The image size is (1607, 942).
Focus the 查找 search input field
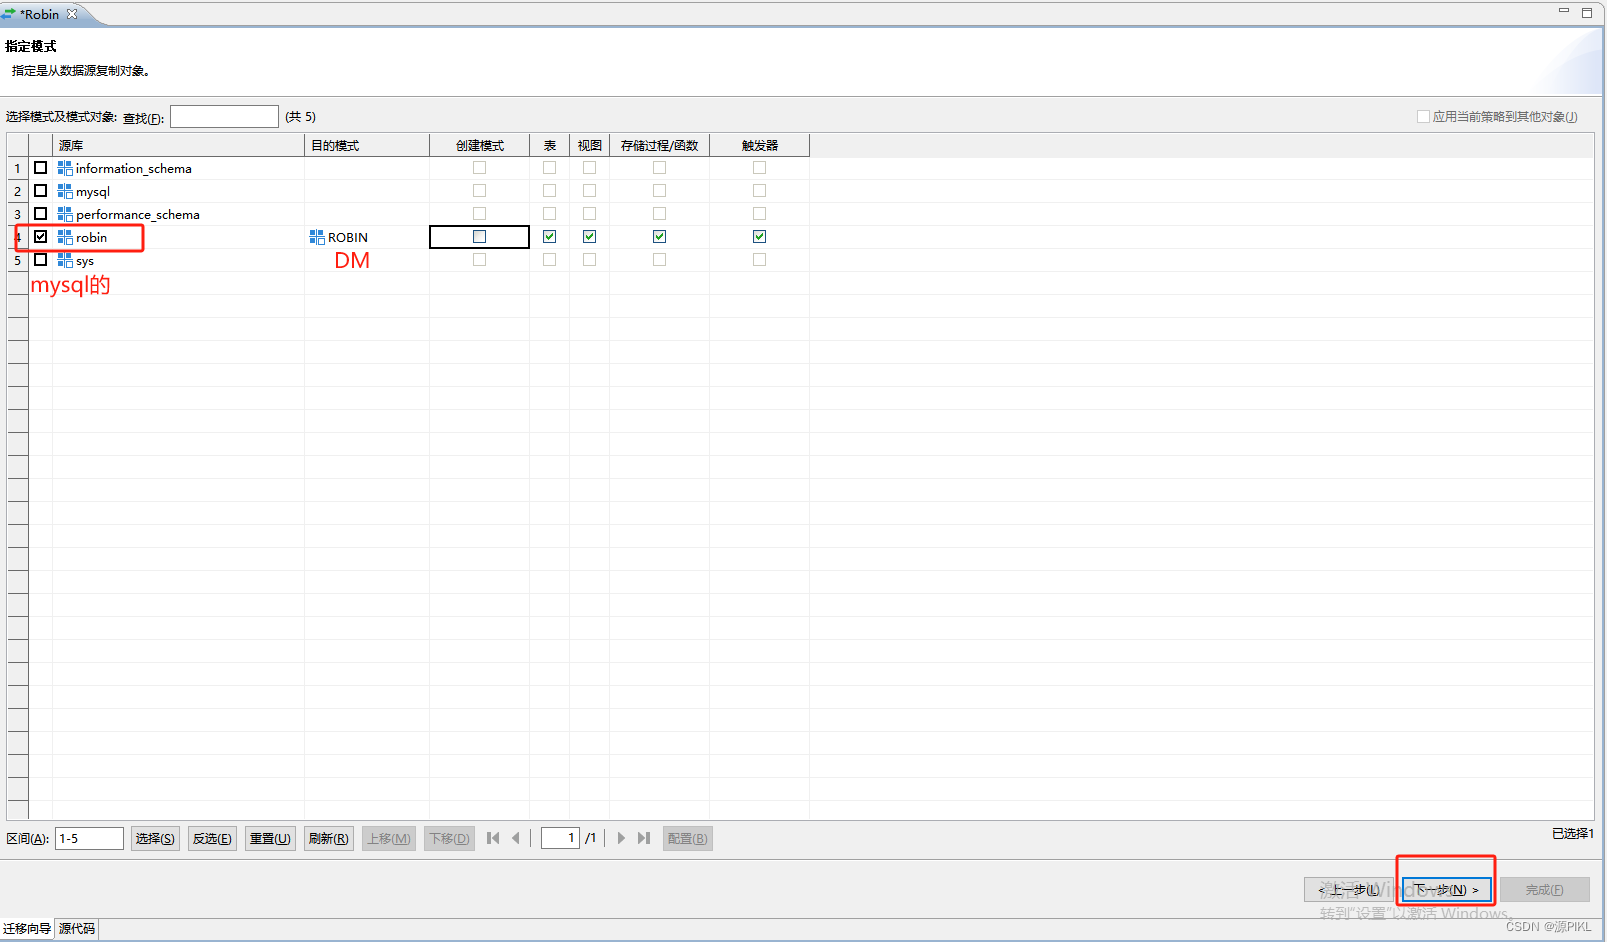(224, 117)
